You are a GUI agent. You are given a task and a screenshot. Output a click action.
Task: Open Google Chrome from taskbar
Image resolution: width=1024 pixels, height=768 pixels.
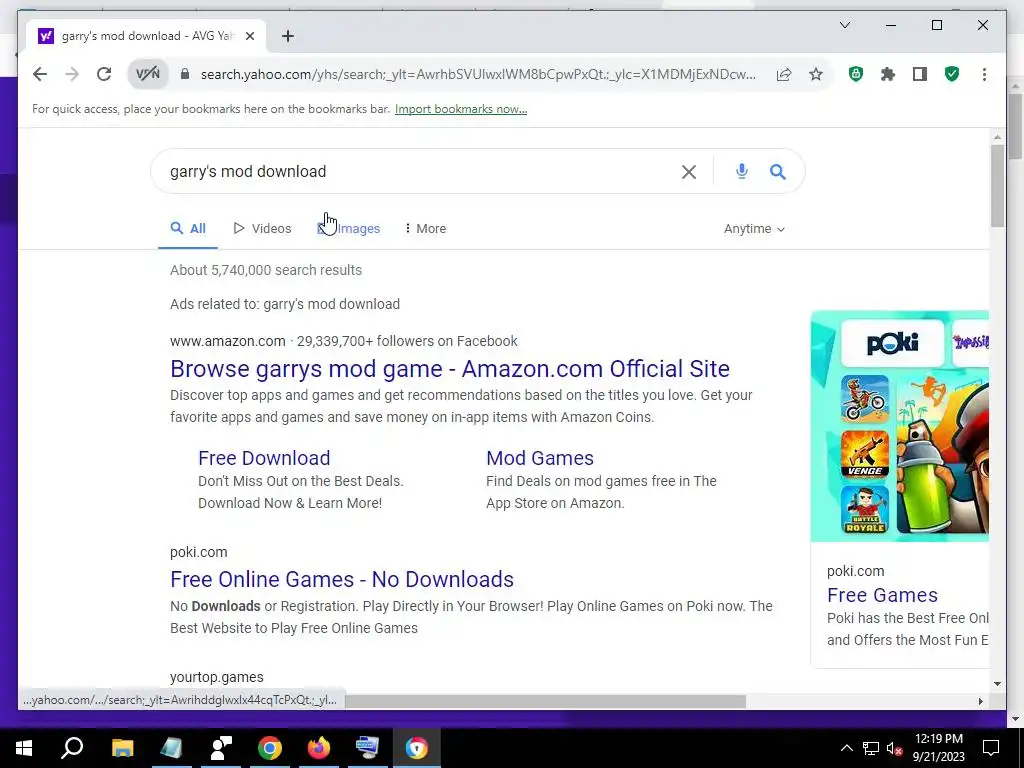270,748
